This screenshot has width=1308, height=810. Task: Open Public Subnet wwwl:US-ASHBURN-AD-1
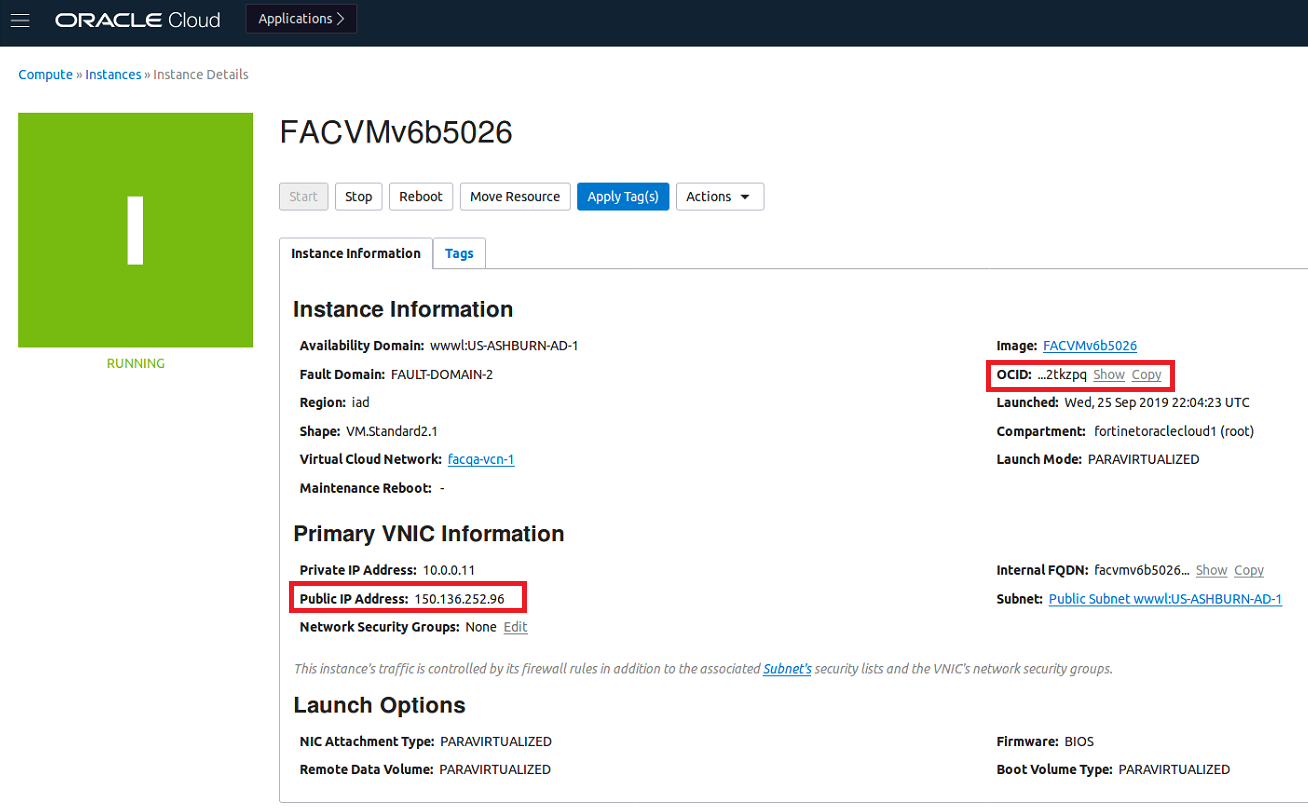pos(1165,598)
